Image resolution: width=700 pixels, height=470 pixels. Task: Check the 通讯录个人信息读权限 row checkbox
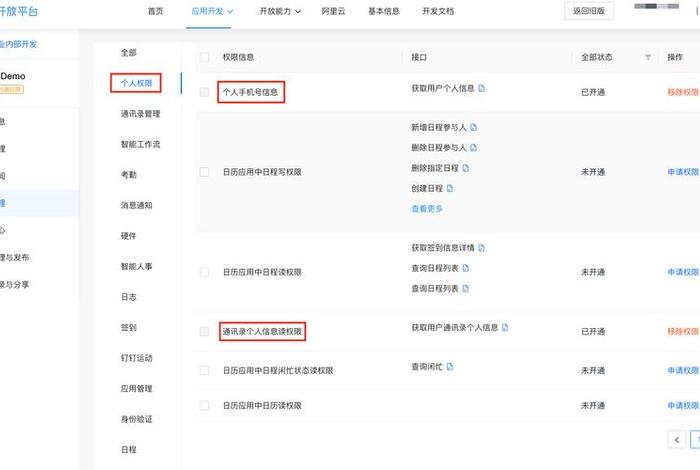(x=204, y=331)
